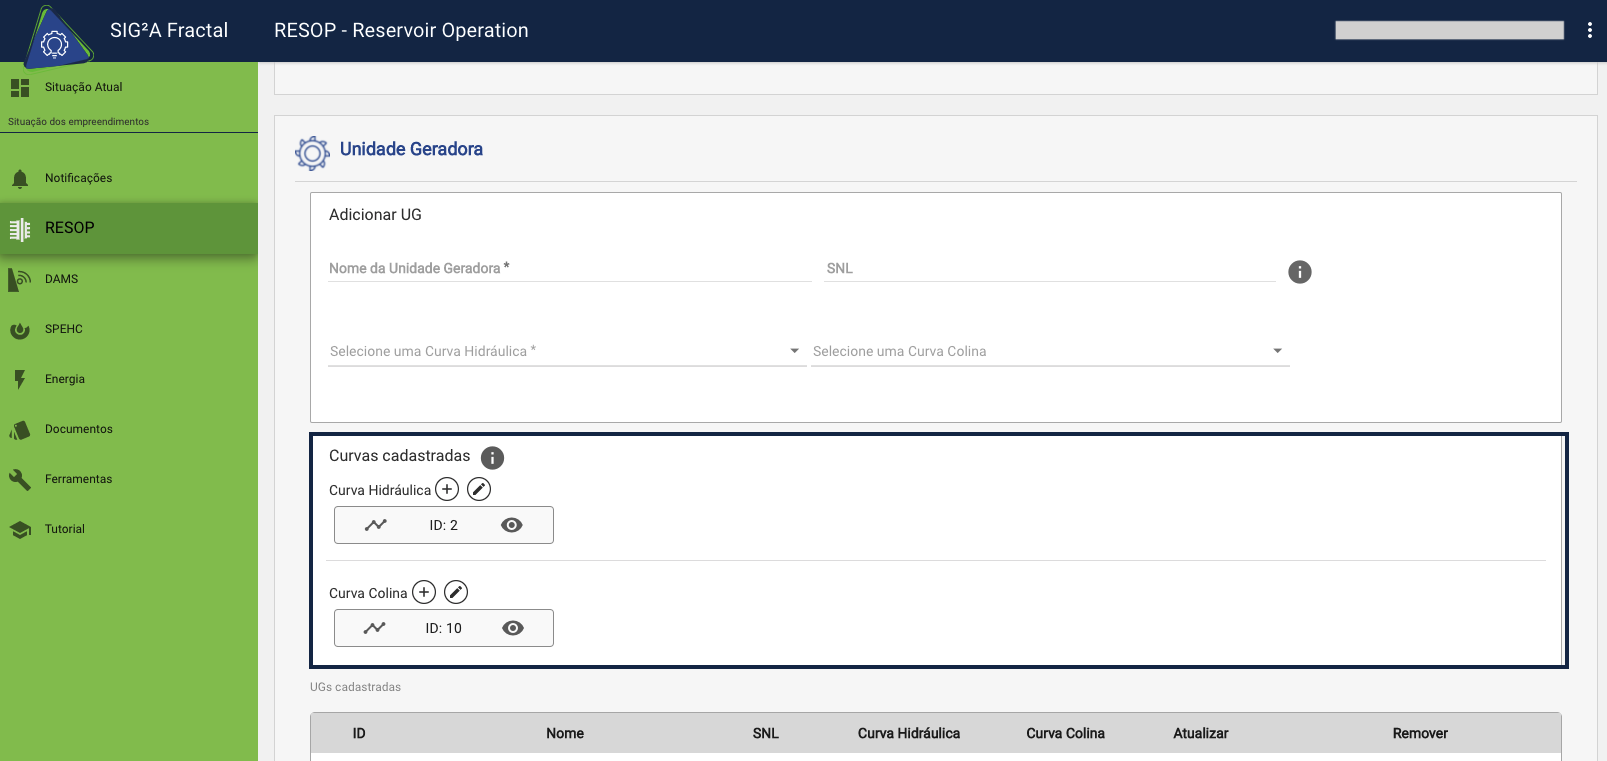Image resolution: width=1607 pixels, height=761 pixels.
Task: Expand the Selecione uma Curva Colina dropdown
Action: 1049,351
